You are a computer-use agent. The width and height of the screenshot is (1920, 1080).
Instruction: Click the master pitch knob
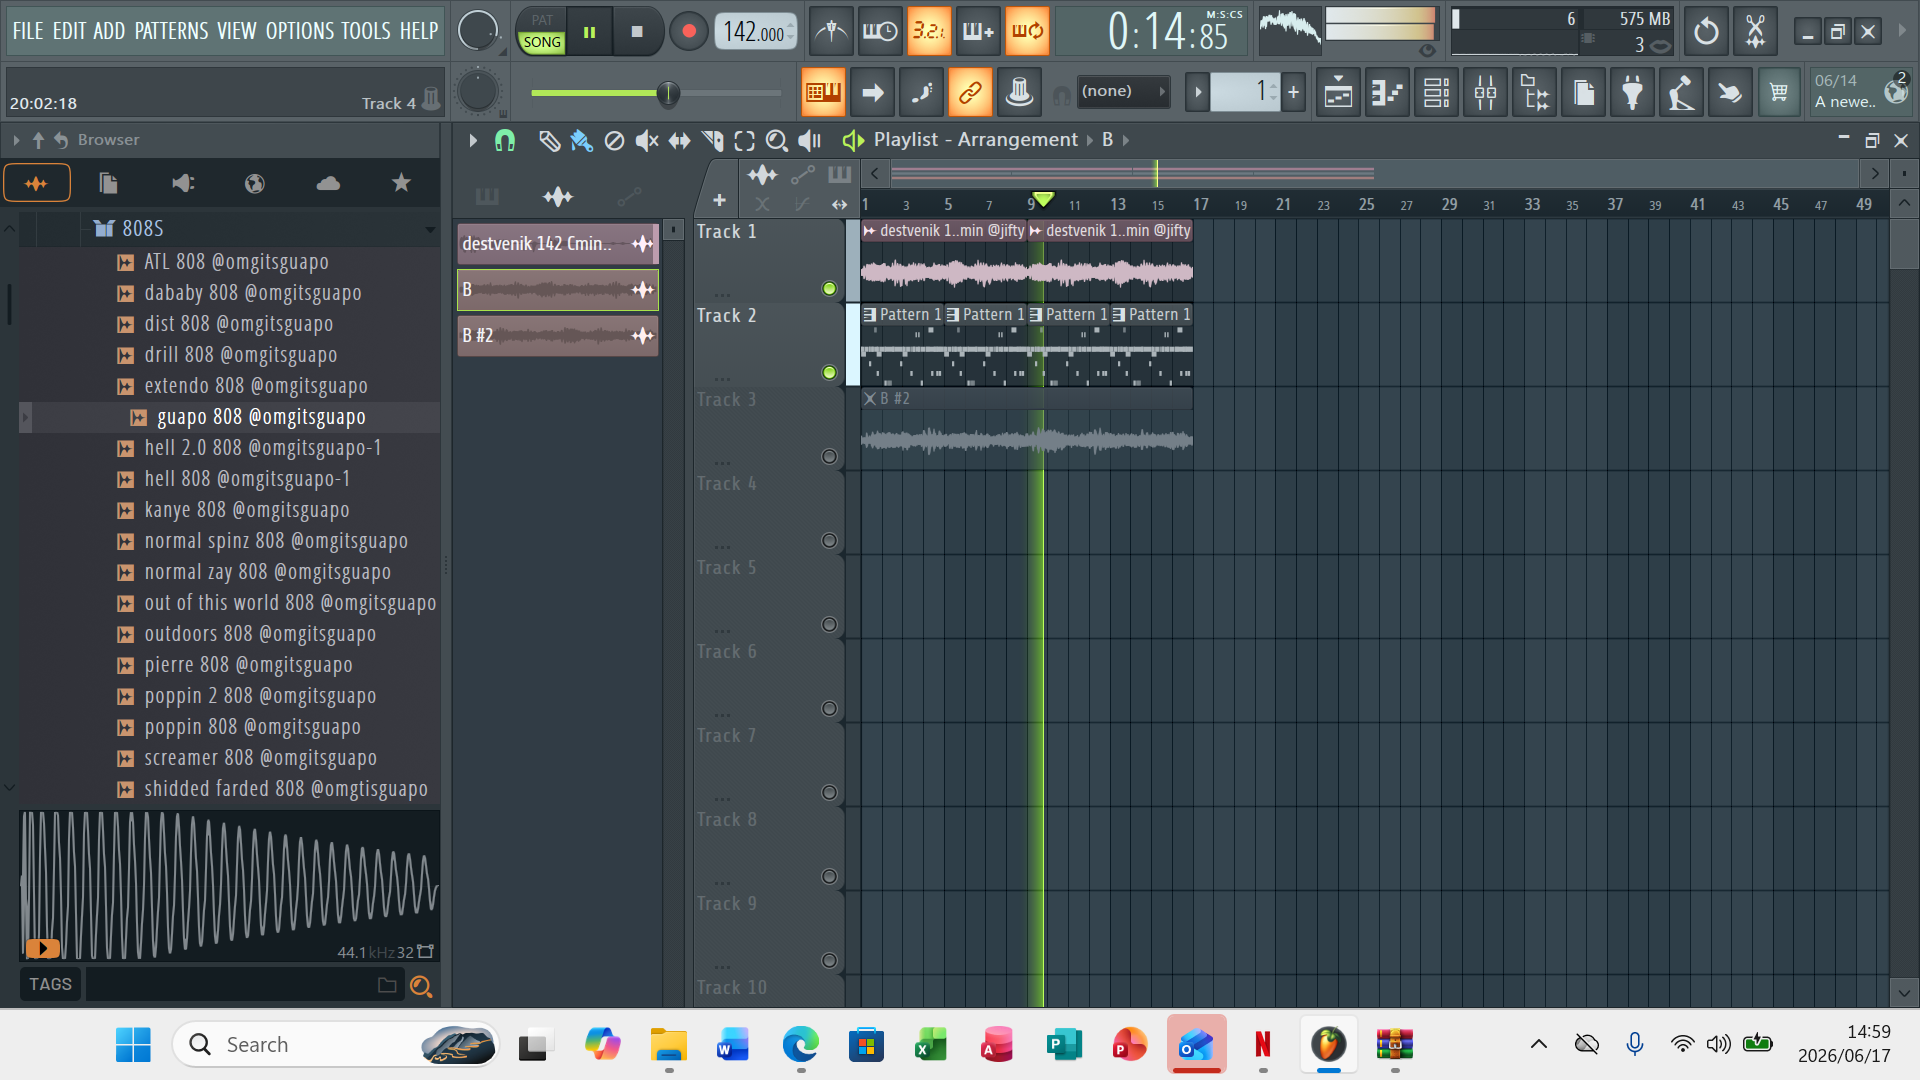[478, 93]
